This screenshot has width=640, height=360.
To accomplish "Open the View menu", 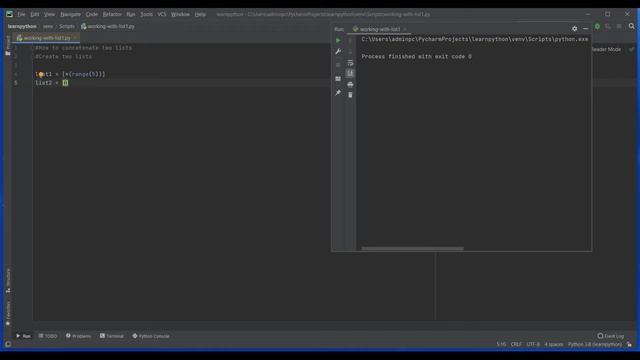I will [49, 14].
